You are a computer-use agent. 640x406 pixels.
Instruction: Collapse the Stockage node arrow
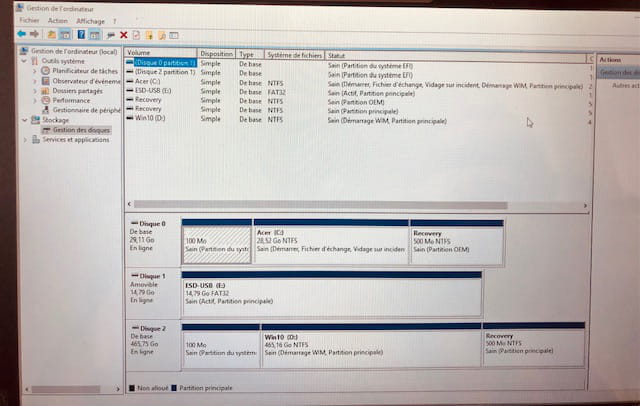point(24,120)
